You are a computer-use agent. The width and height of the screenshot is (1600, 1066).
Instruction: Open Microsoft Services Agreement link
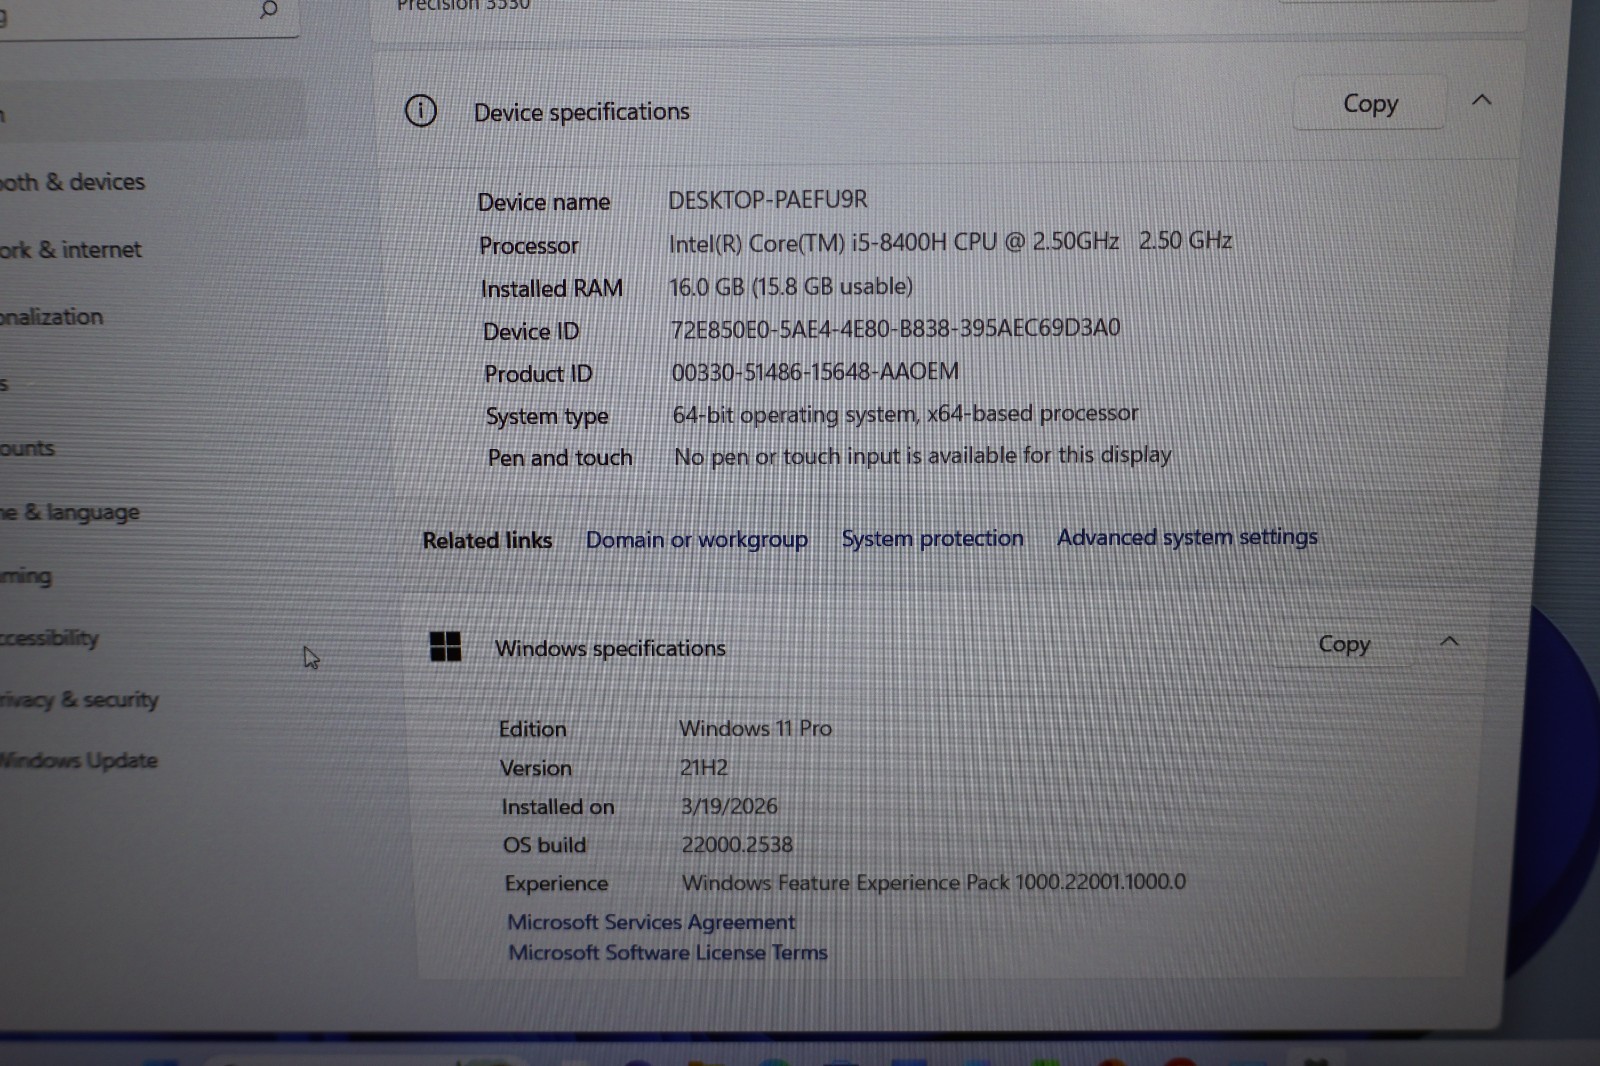pos(651,922)
